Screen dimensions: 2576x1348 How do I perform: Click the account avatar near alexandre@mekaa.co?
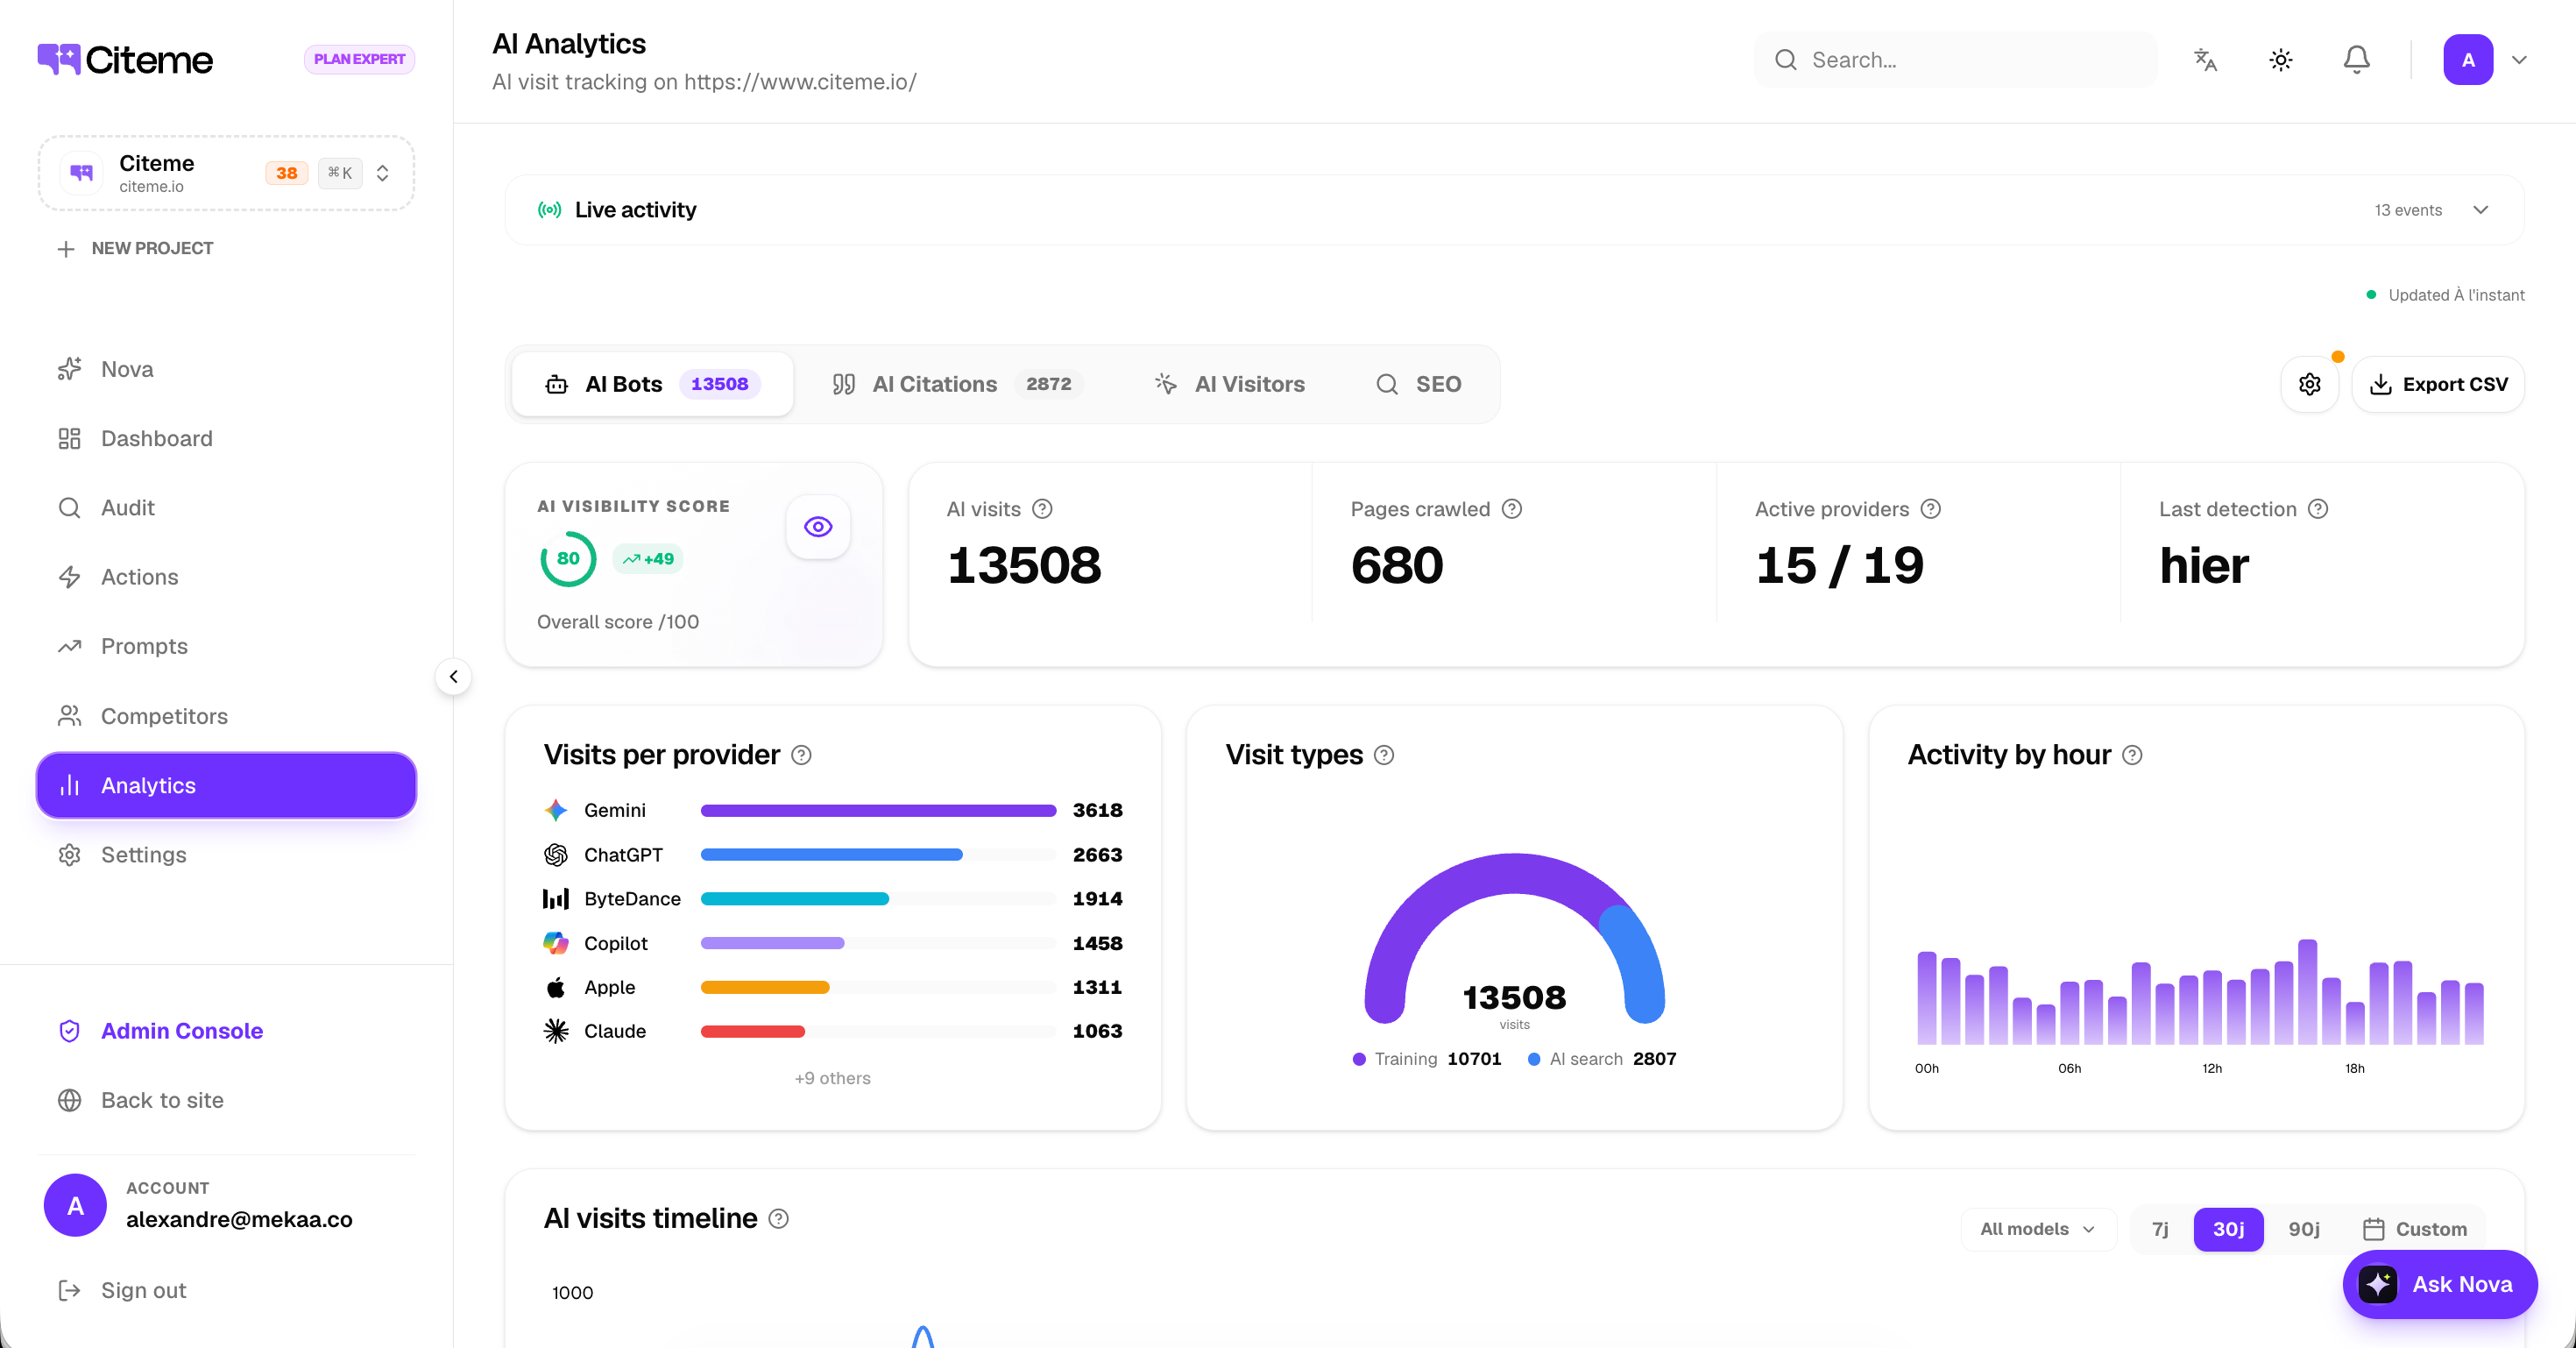(x=75, y=1205)
